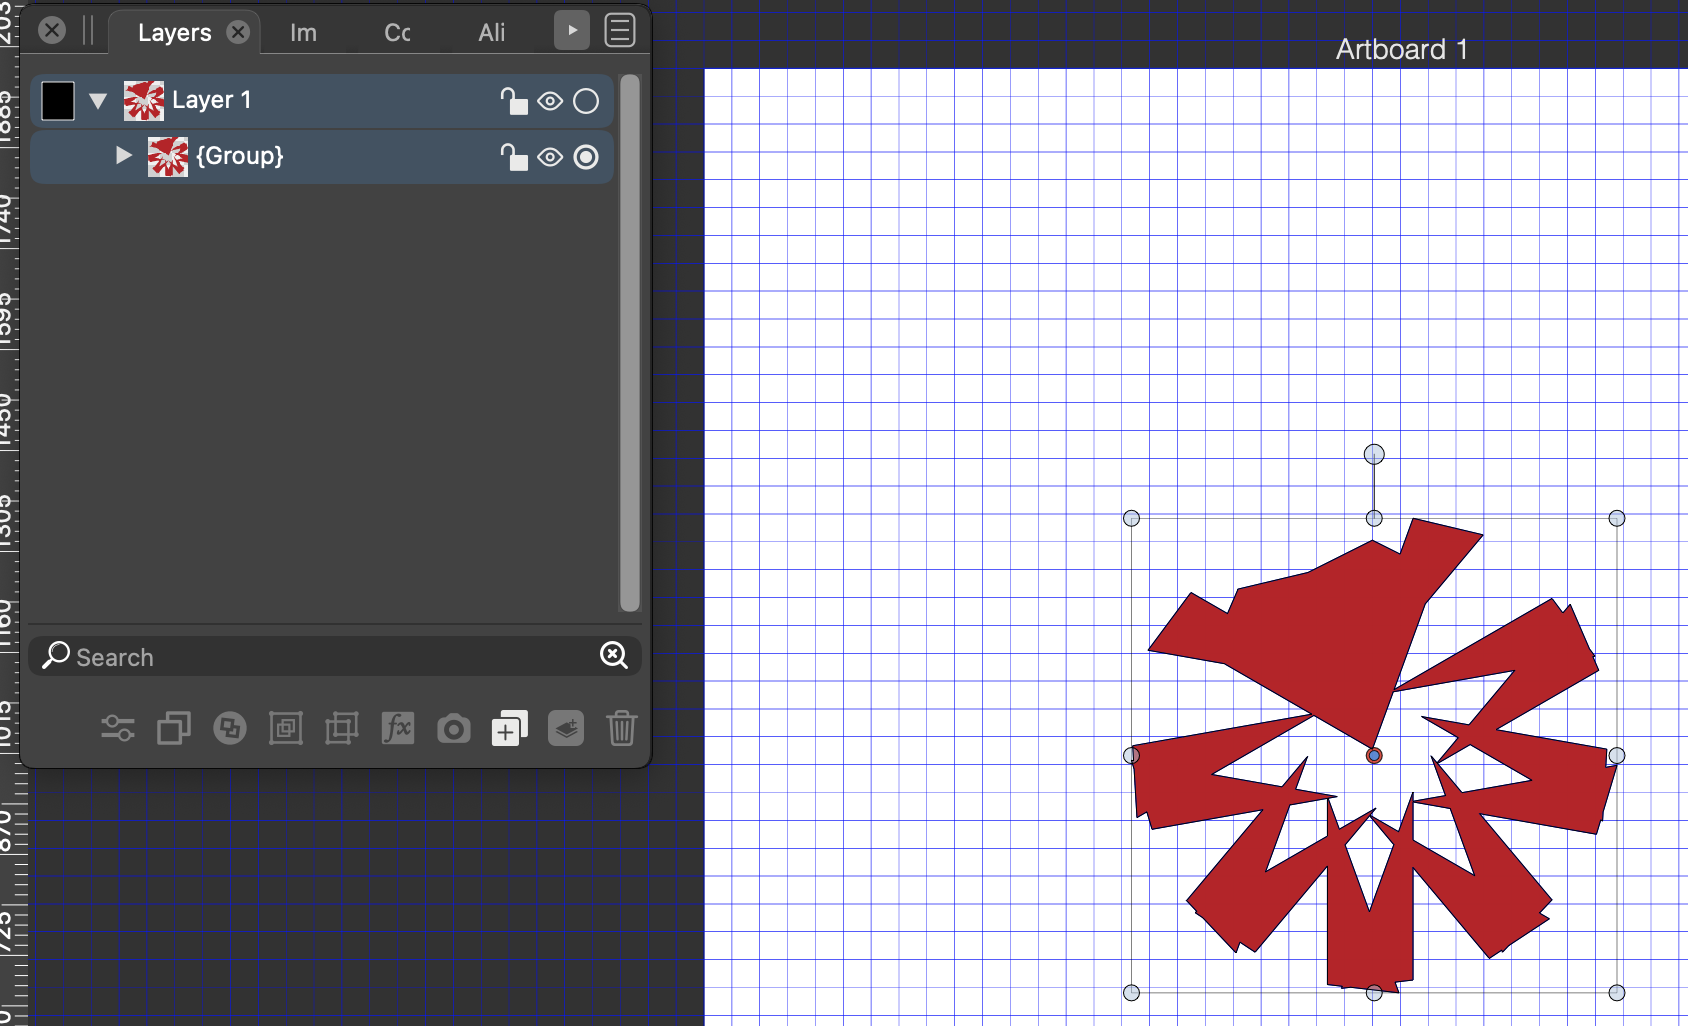
Task: Click the Layers panel menu icon
Action: [x=620, y=31]
